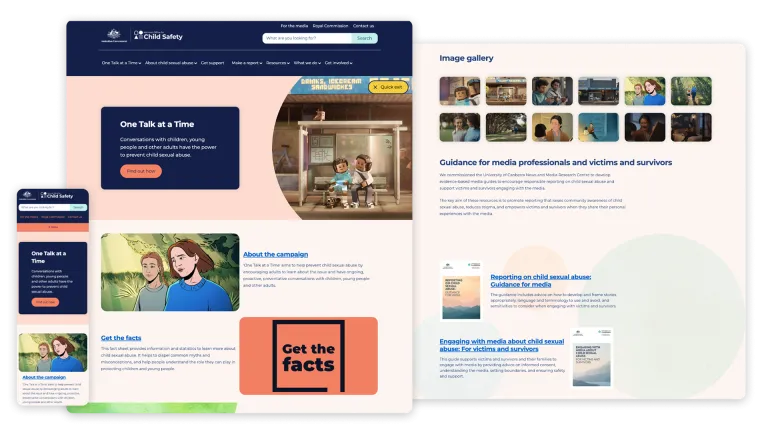Click the desktop Search button
Screen dimensions: 768x432
tap(364, 38)
